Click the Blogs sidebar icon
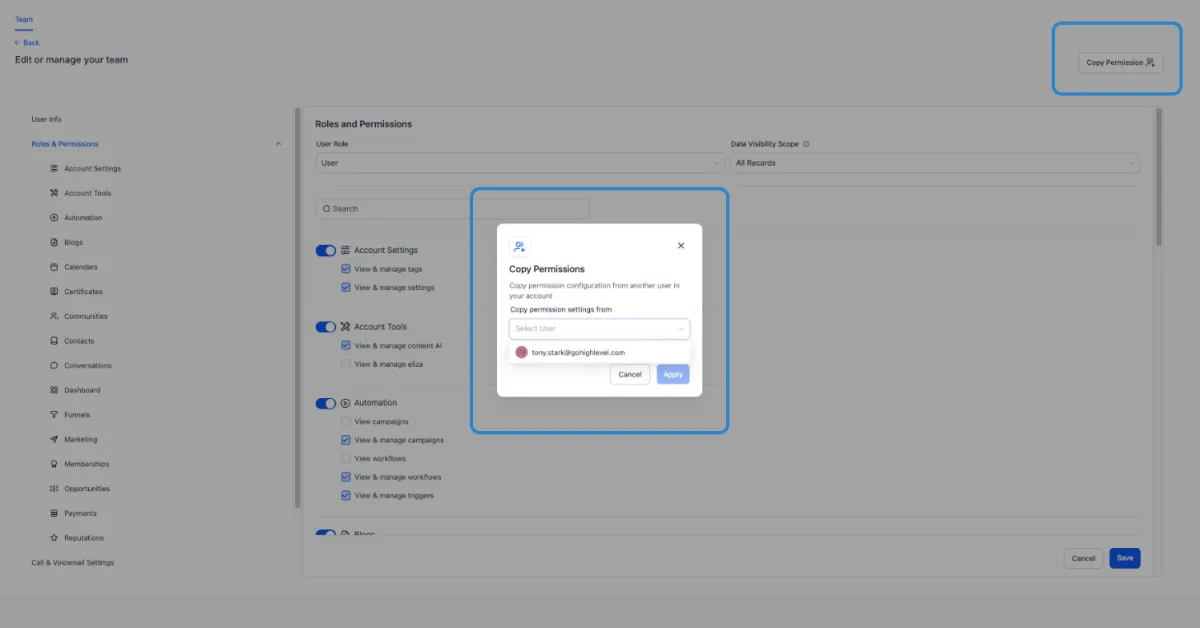Screen dimensions: 1200x628 pyautogui.click(x=54, y=242)
